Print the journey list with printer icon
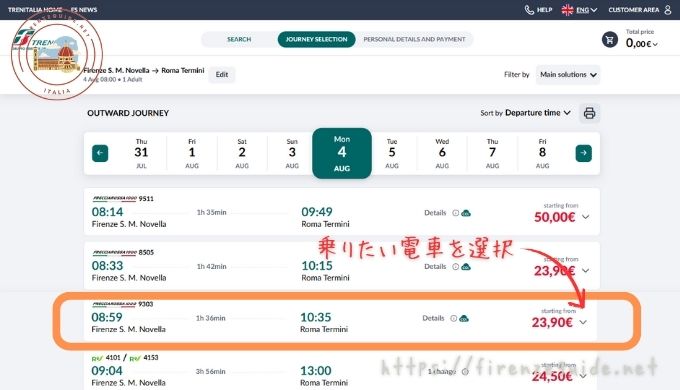The height and width of the screenshot is (390, 680). 589,113
